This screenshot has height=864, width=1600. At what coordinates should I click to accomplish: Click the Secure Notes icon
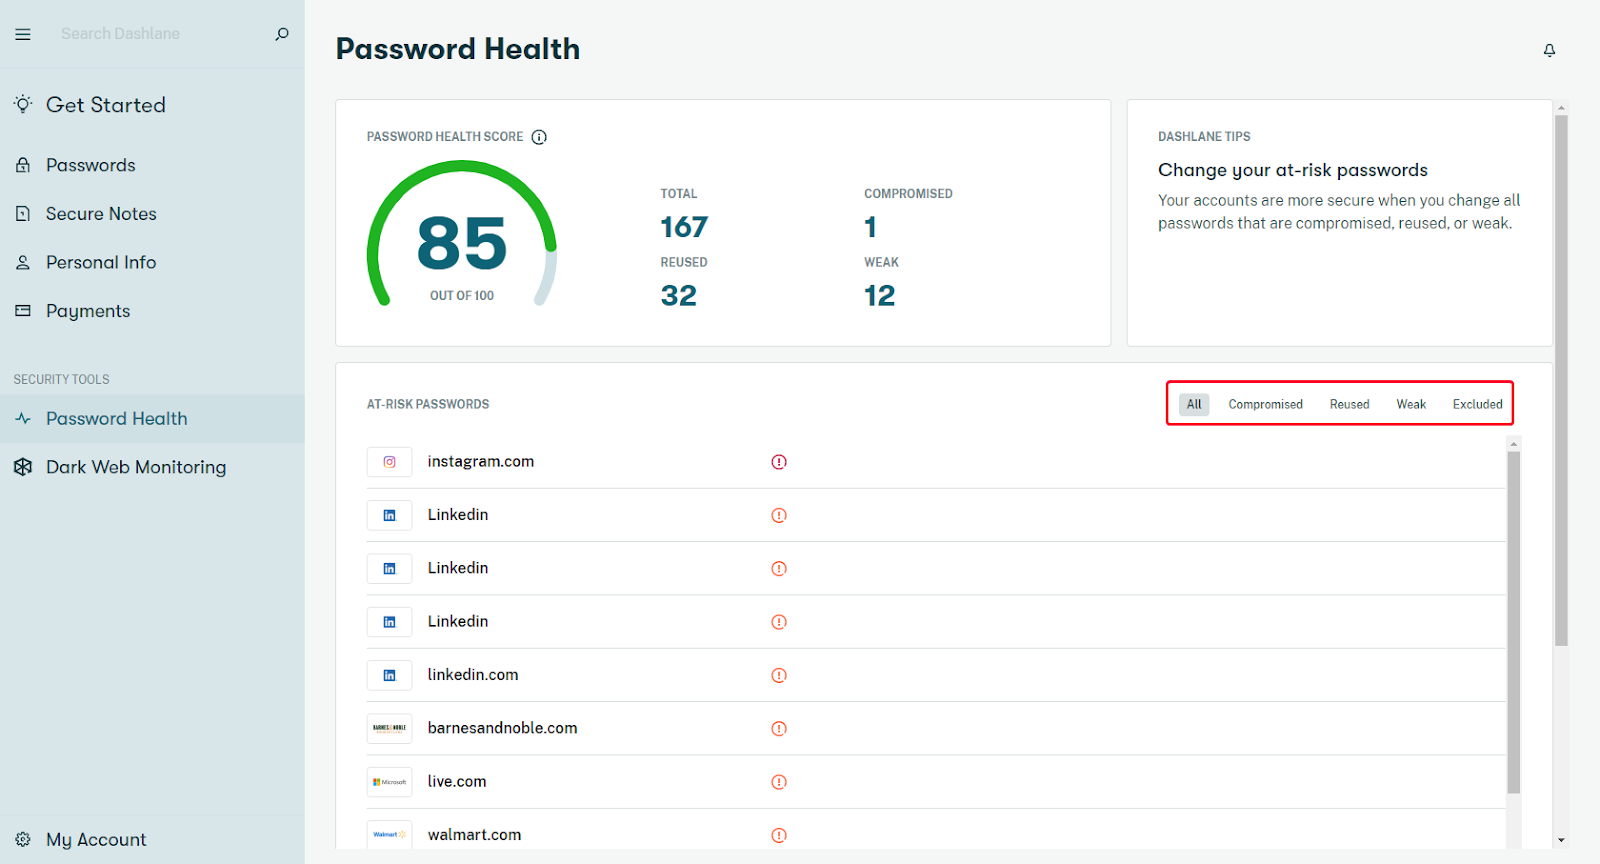(23, 213)
